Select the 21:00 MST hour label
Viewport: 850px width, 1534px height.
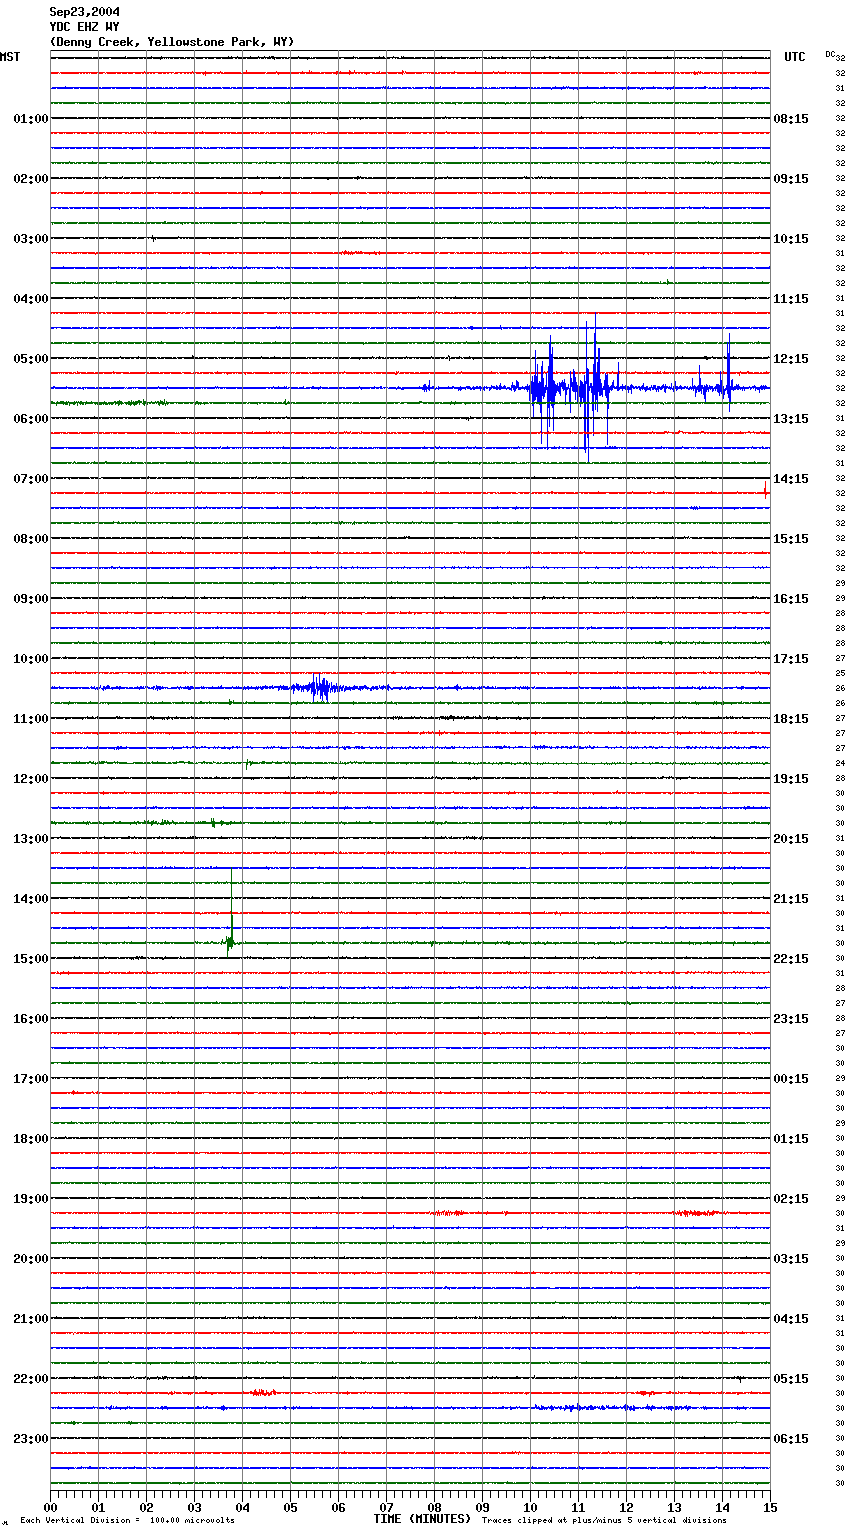point(31,1319)
